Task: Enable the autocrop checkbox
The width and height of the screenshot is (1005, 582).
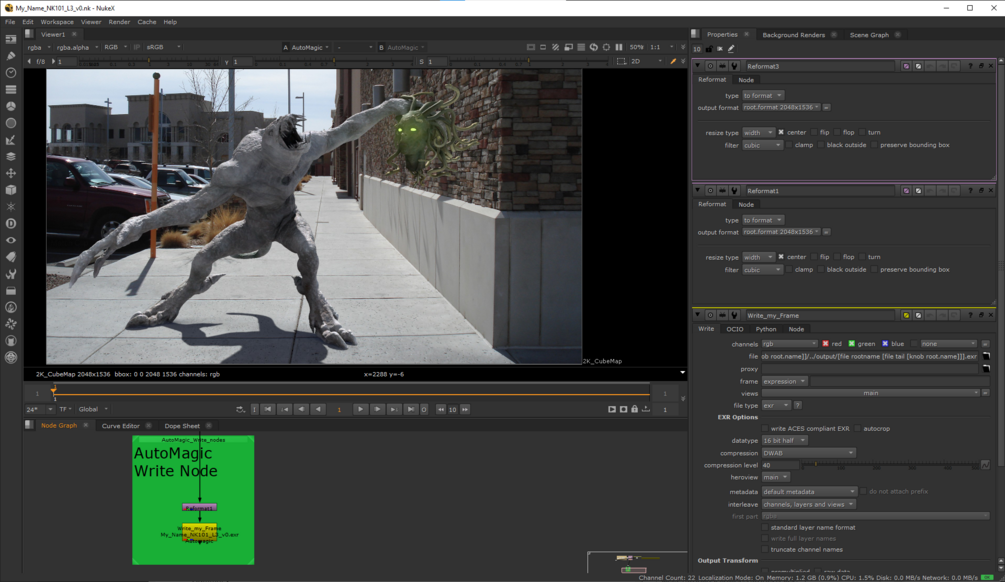Action: [858, 428]
